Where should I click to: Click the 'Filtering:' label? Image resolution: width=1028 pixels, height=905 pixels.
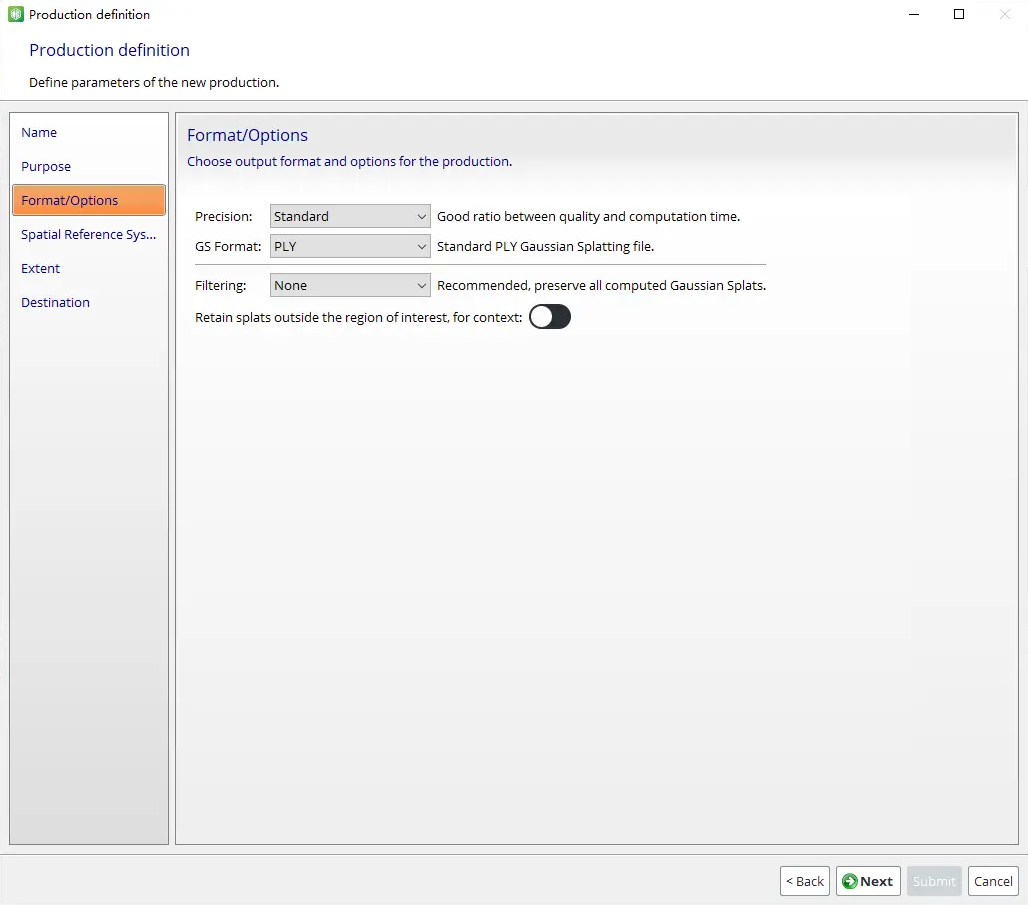tap(221, 285)
